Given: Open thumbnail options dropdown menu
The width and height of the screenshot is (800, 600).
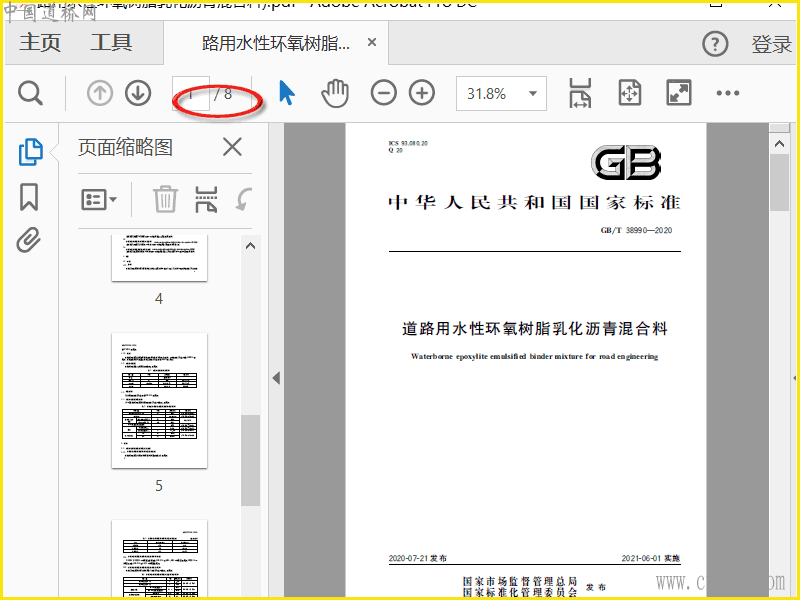Looking at the screenshot, I should [99, 199].
